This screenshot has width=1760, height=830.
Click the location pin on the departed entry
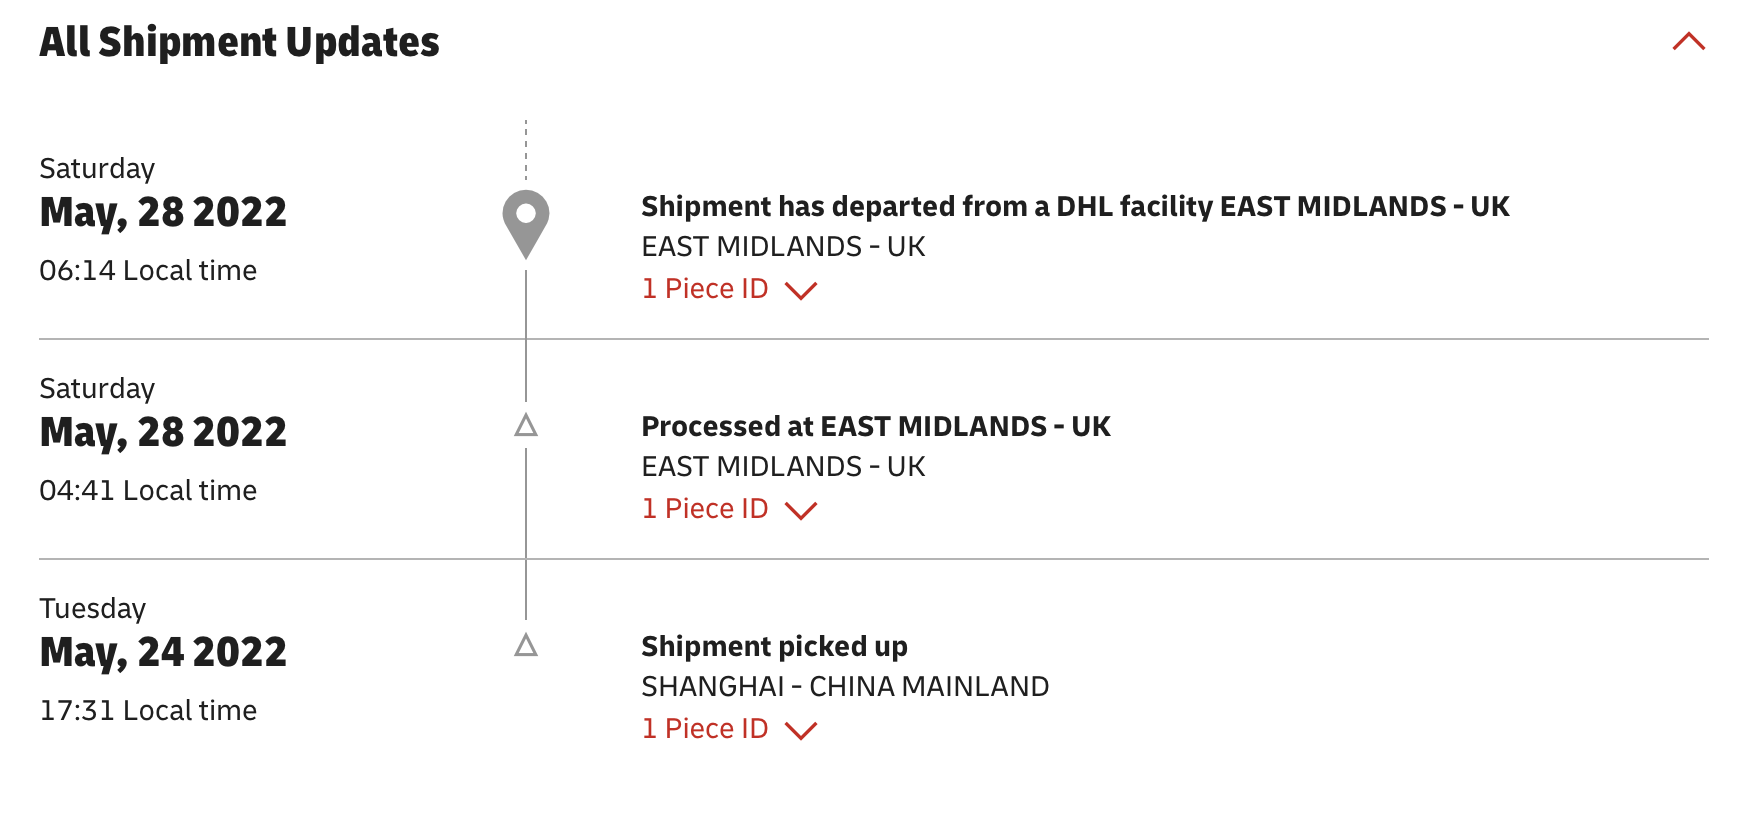[x=526, y=222]
